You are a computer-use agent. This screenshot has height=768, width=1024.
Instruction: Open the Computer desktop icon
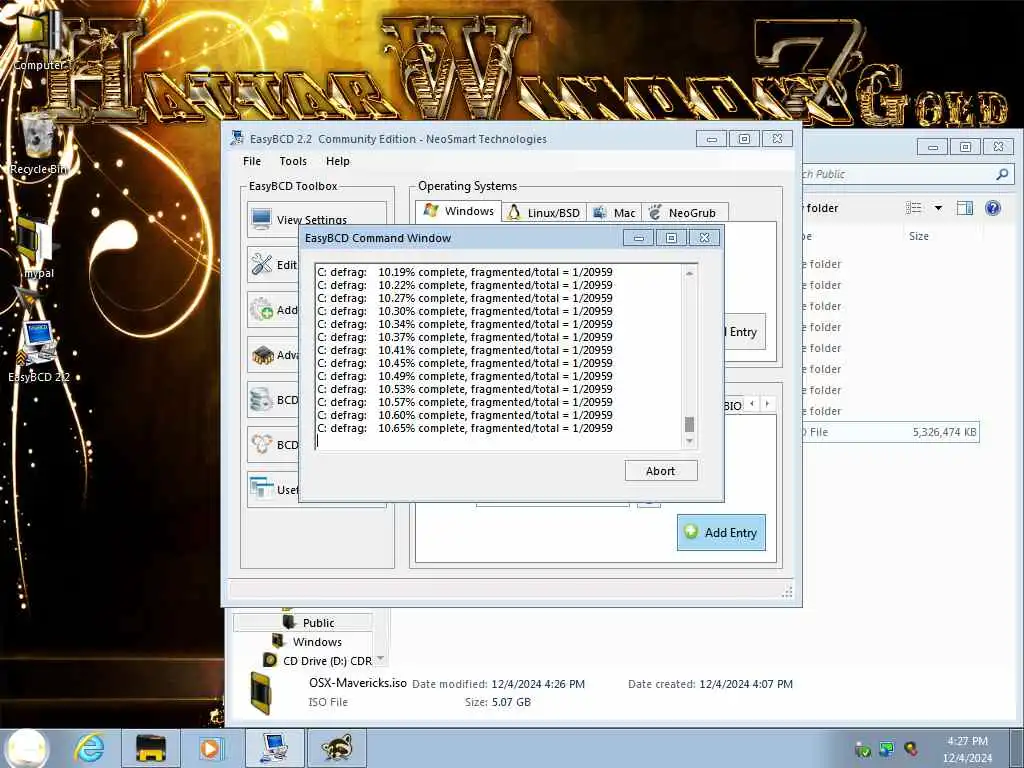[x=37, y=40]
